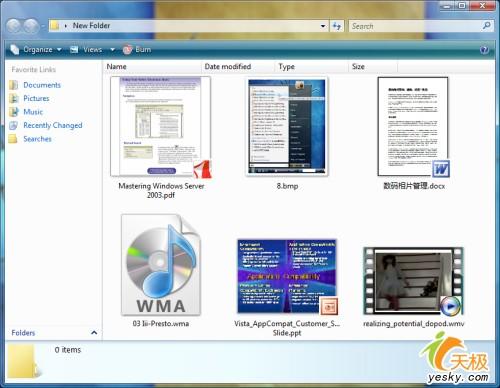
Task: Click the Documents folder icon
Action: [14, 85]
